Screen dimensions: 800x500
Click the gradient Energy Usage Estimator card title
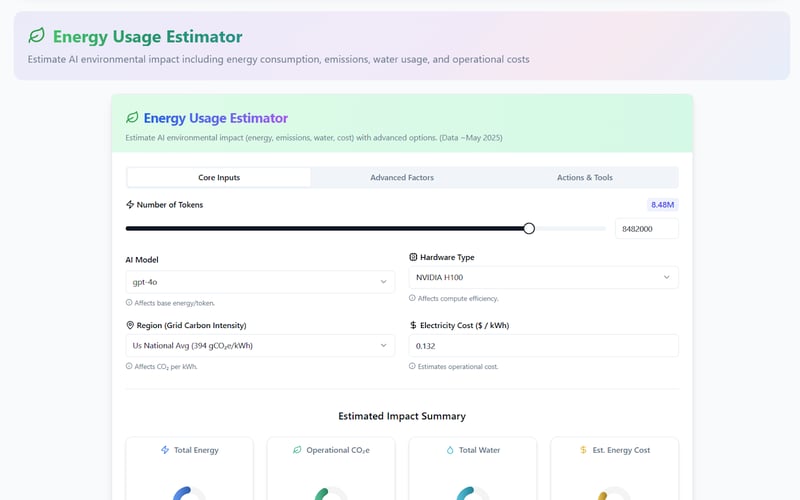coord(216,118)
